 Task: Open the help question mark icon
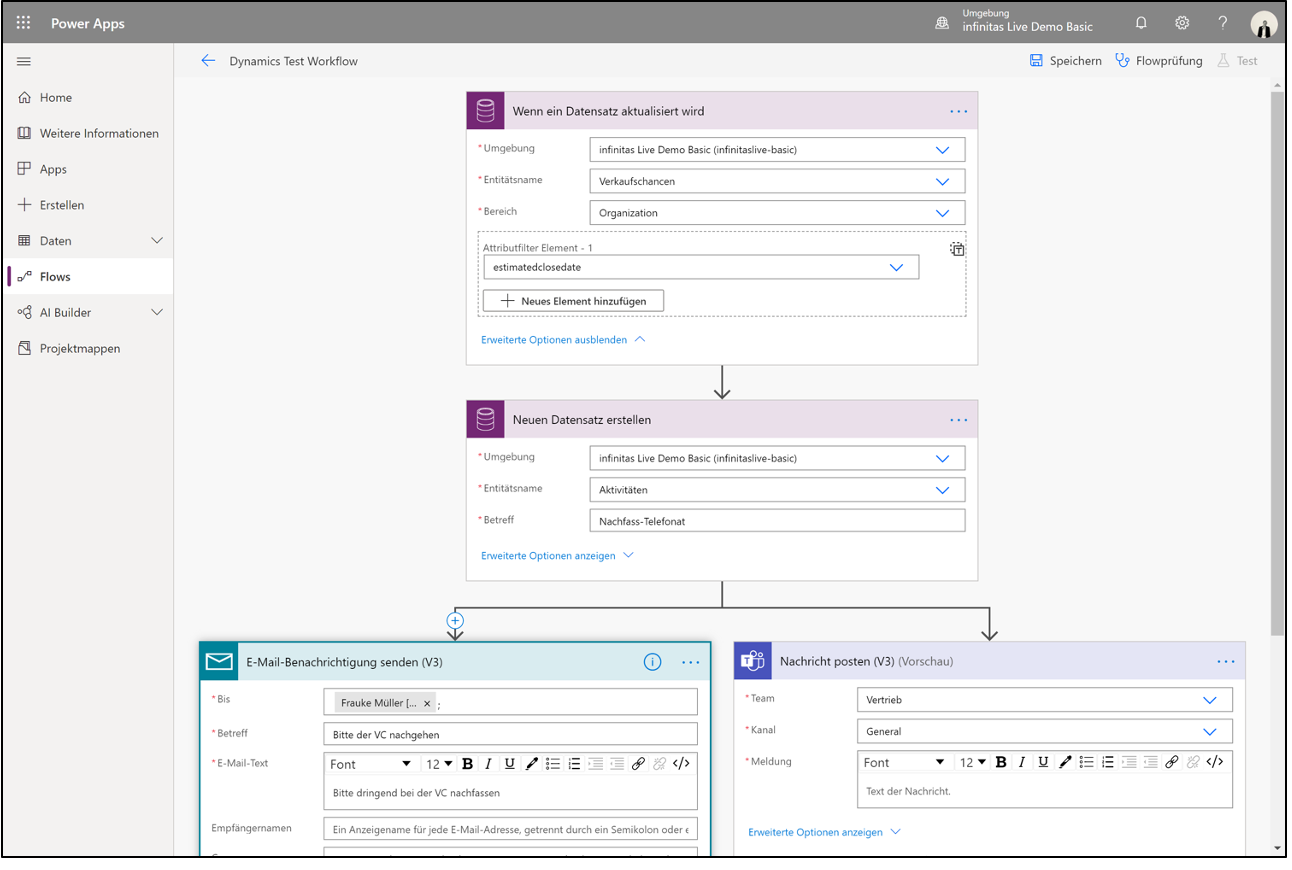point(1223,23)
